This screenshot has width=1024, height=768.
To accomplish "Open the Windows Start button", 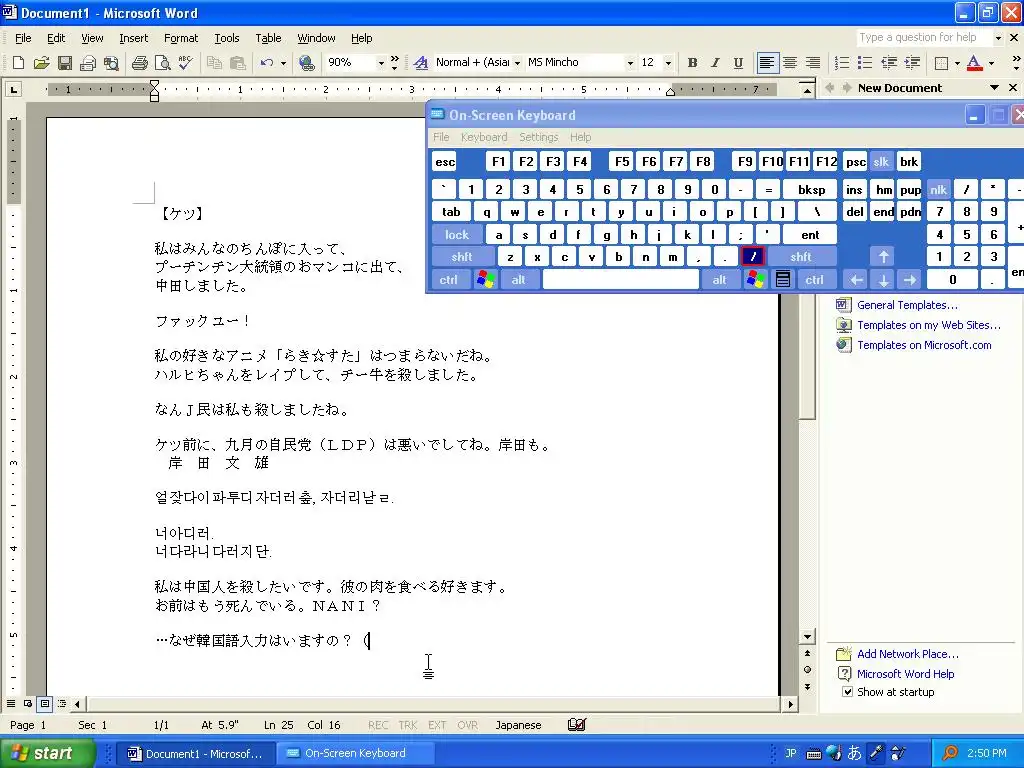I will pyautogui.click(x=48, y=753).
